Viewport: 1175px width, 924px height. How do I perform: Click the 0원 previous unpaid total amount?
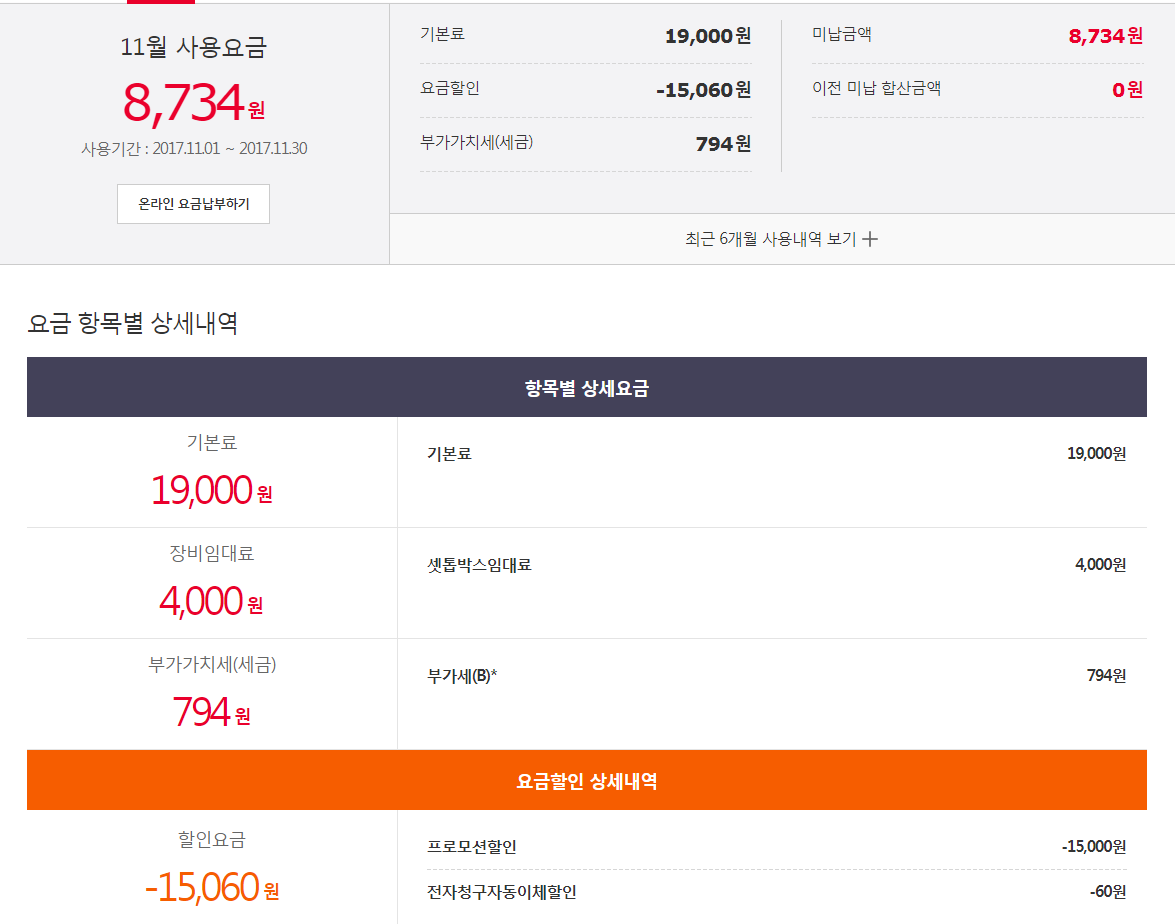point(1127,90)
